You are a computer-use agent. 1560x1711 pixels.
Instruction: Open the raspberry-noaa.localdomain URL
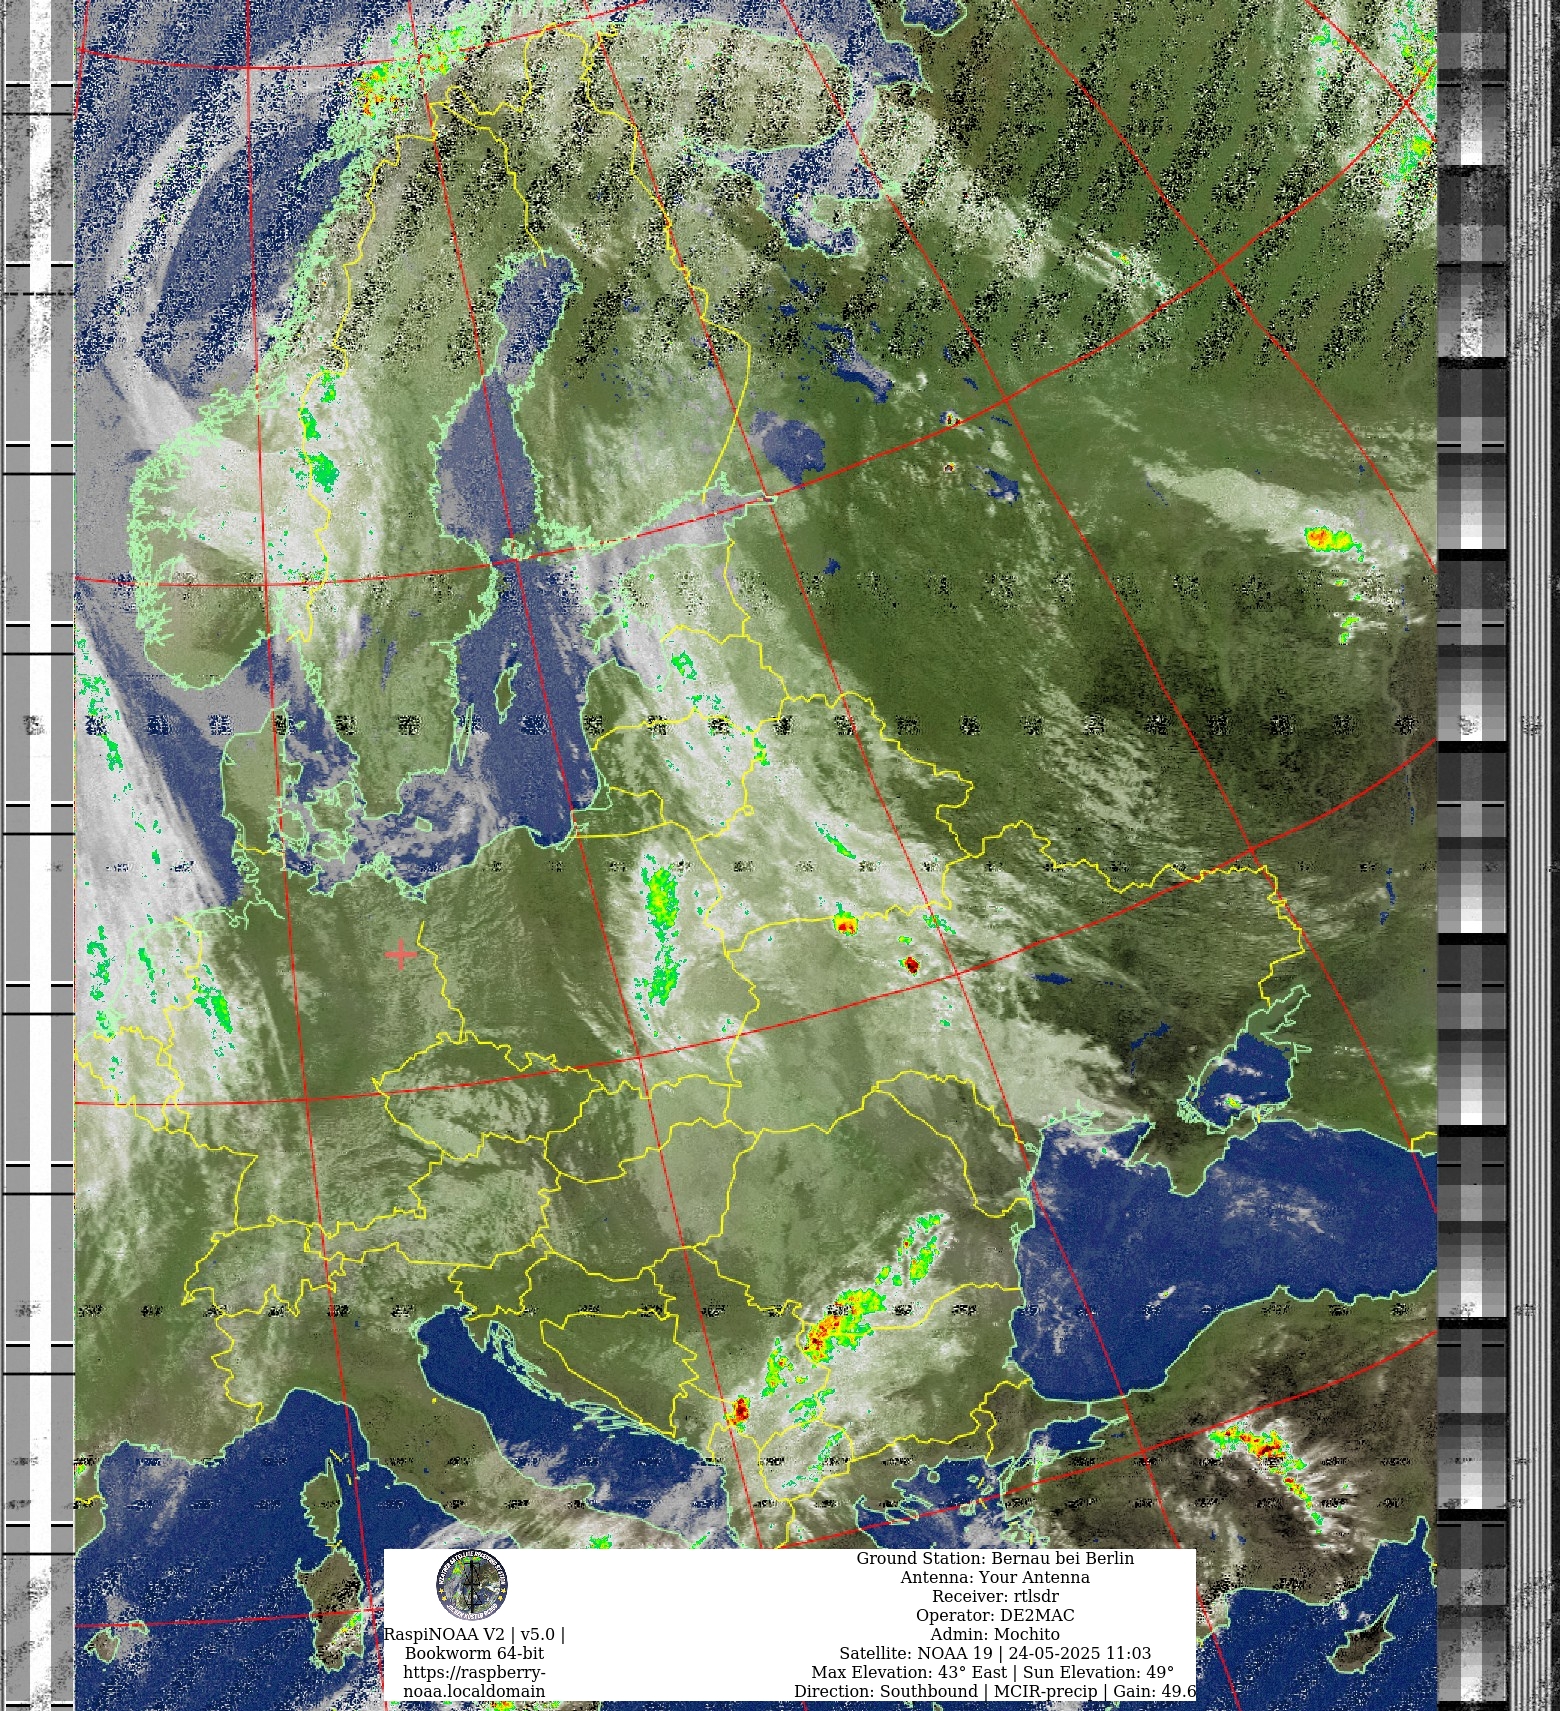point(474,1682)
